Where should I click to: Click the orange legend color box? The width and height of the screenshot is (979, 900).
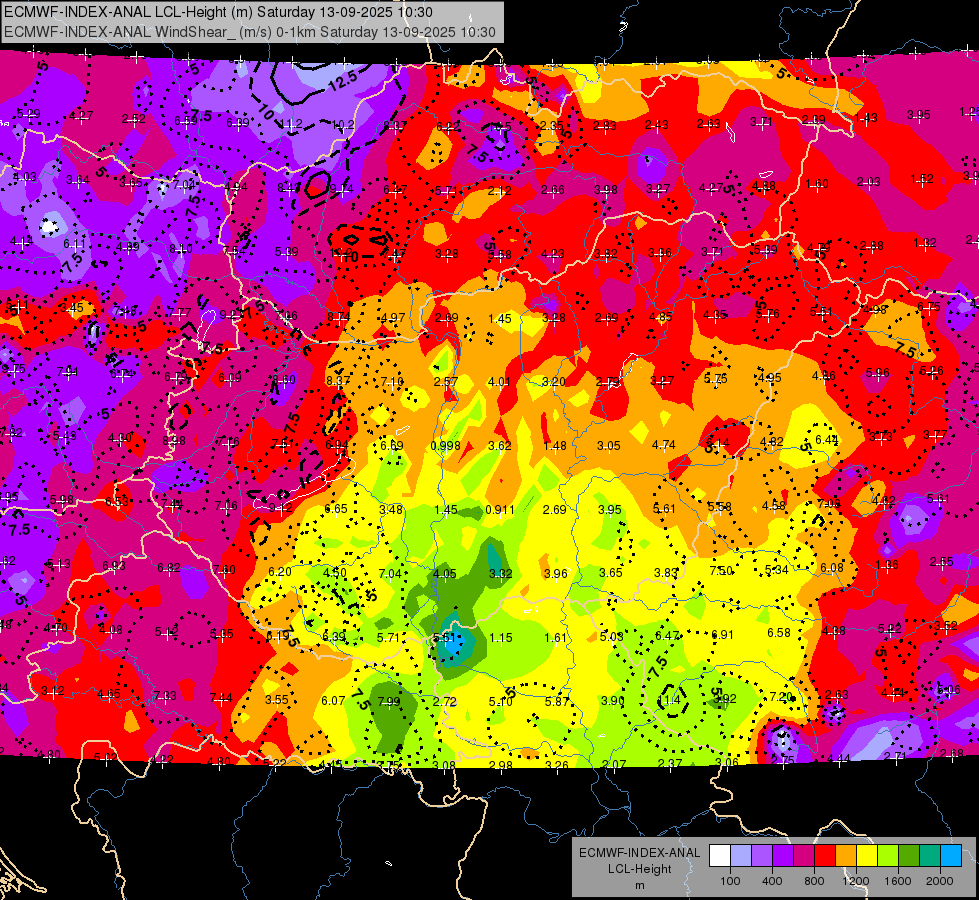pos(846,856)
